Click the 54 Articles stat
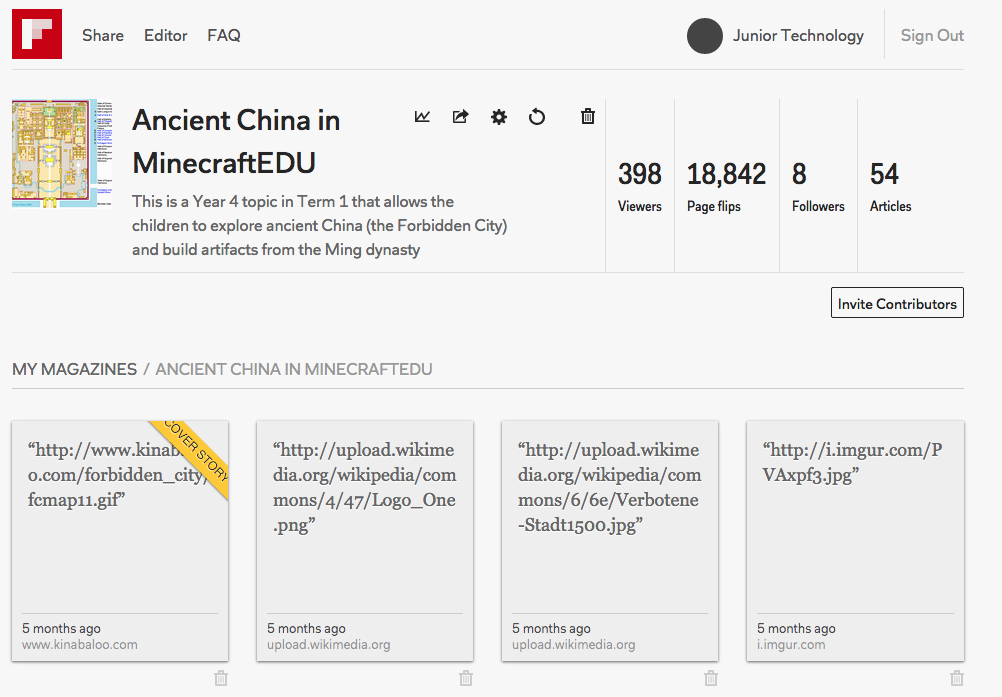Image resolution: width=1002 pixels, height=697 pixels. tap(890, 186)
